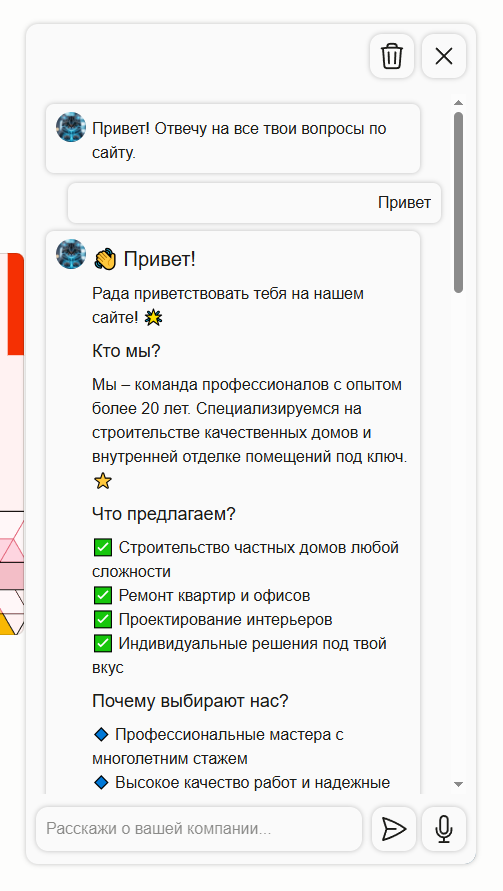Click the blue diamond beside 'Профессиональные мастера с'
503x891 pixels.
pos(101,735)
